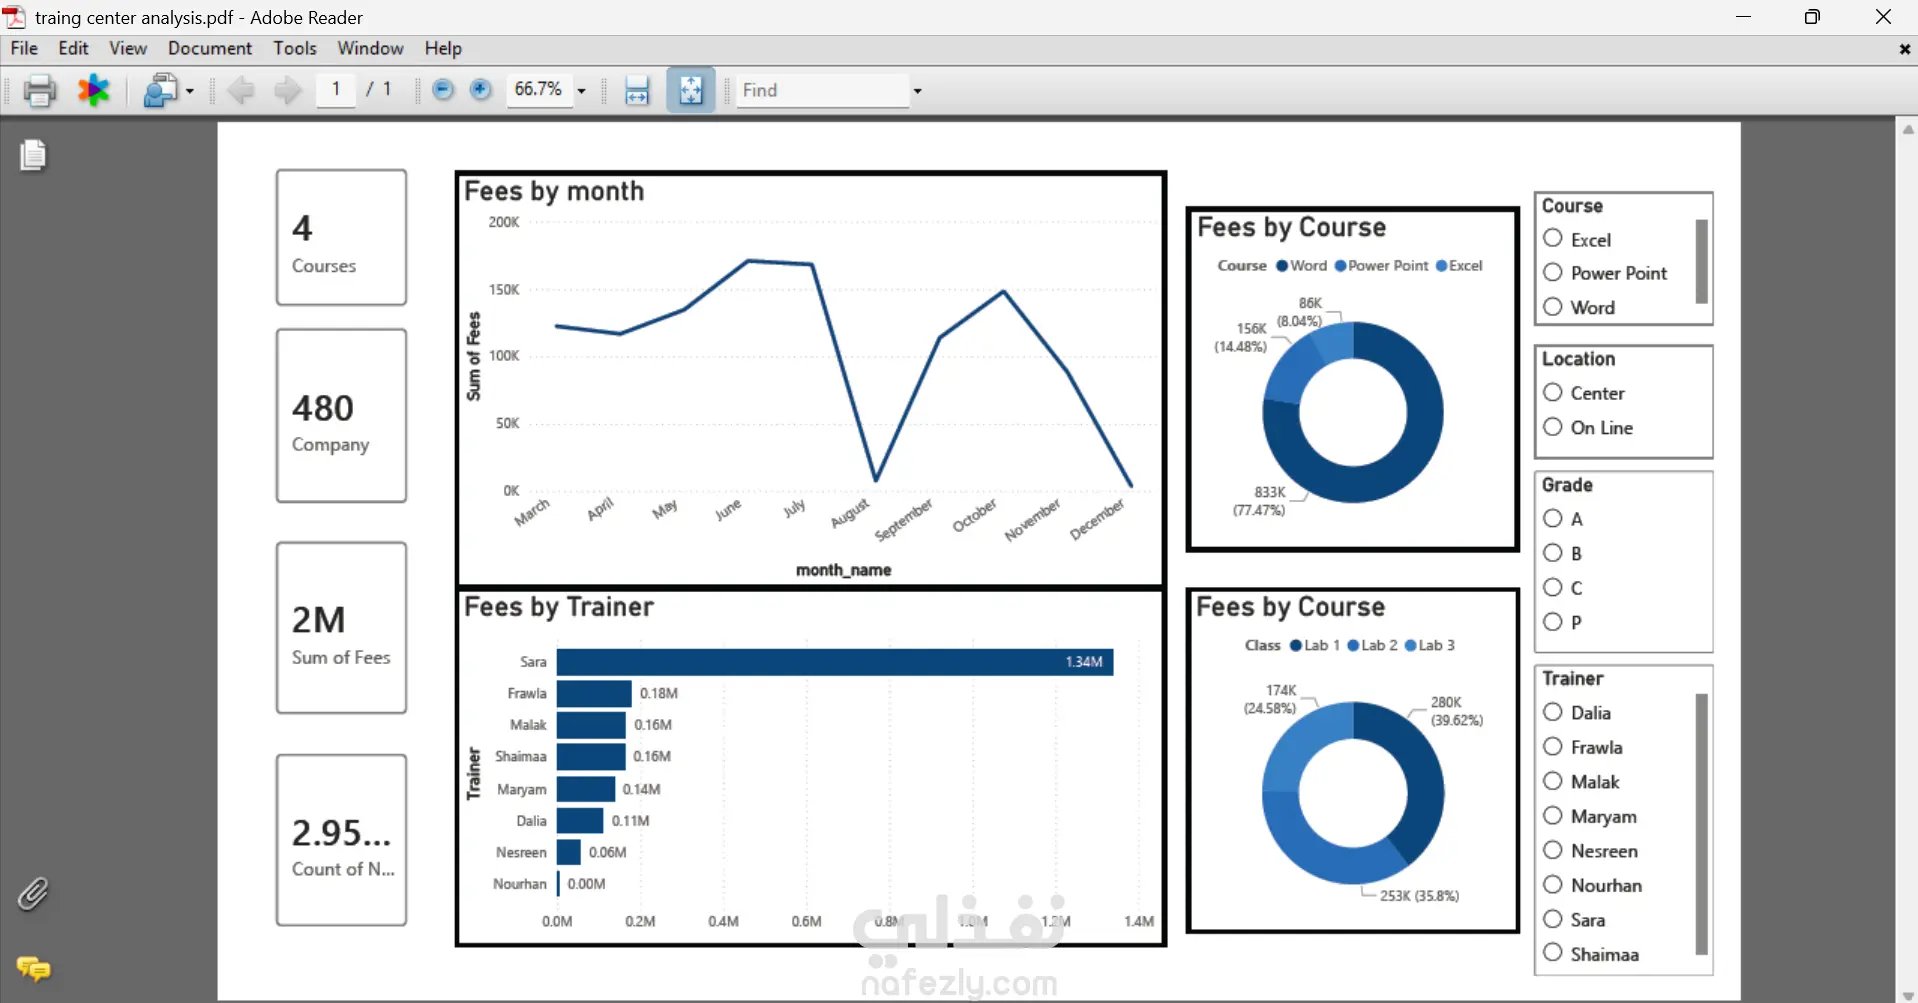Open the Help menu
The width and height of the screenshot is (1918, 1003).
[443, 48]
